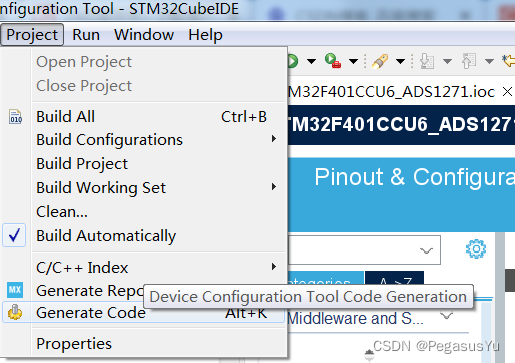Open next annotation dropdown arrow
Screen dimensions: 515x363
447,61
